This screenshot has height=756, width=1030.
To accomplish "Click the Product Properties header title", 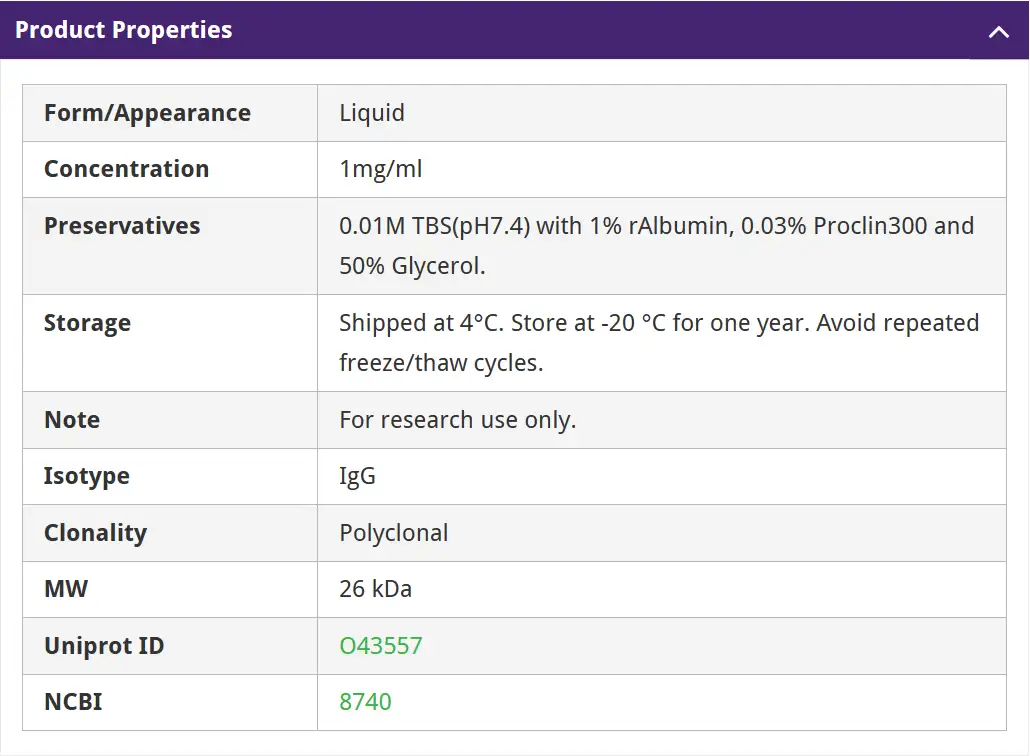I will point(124,30).
